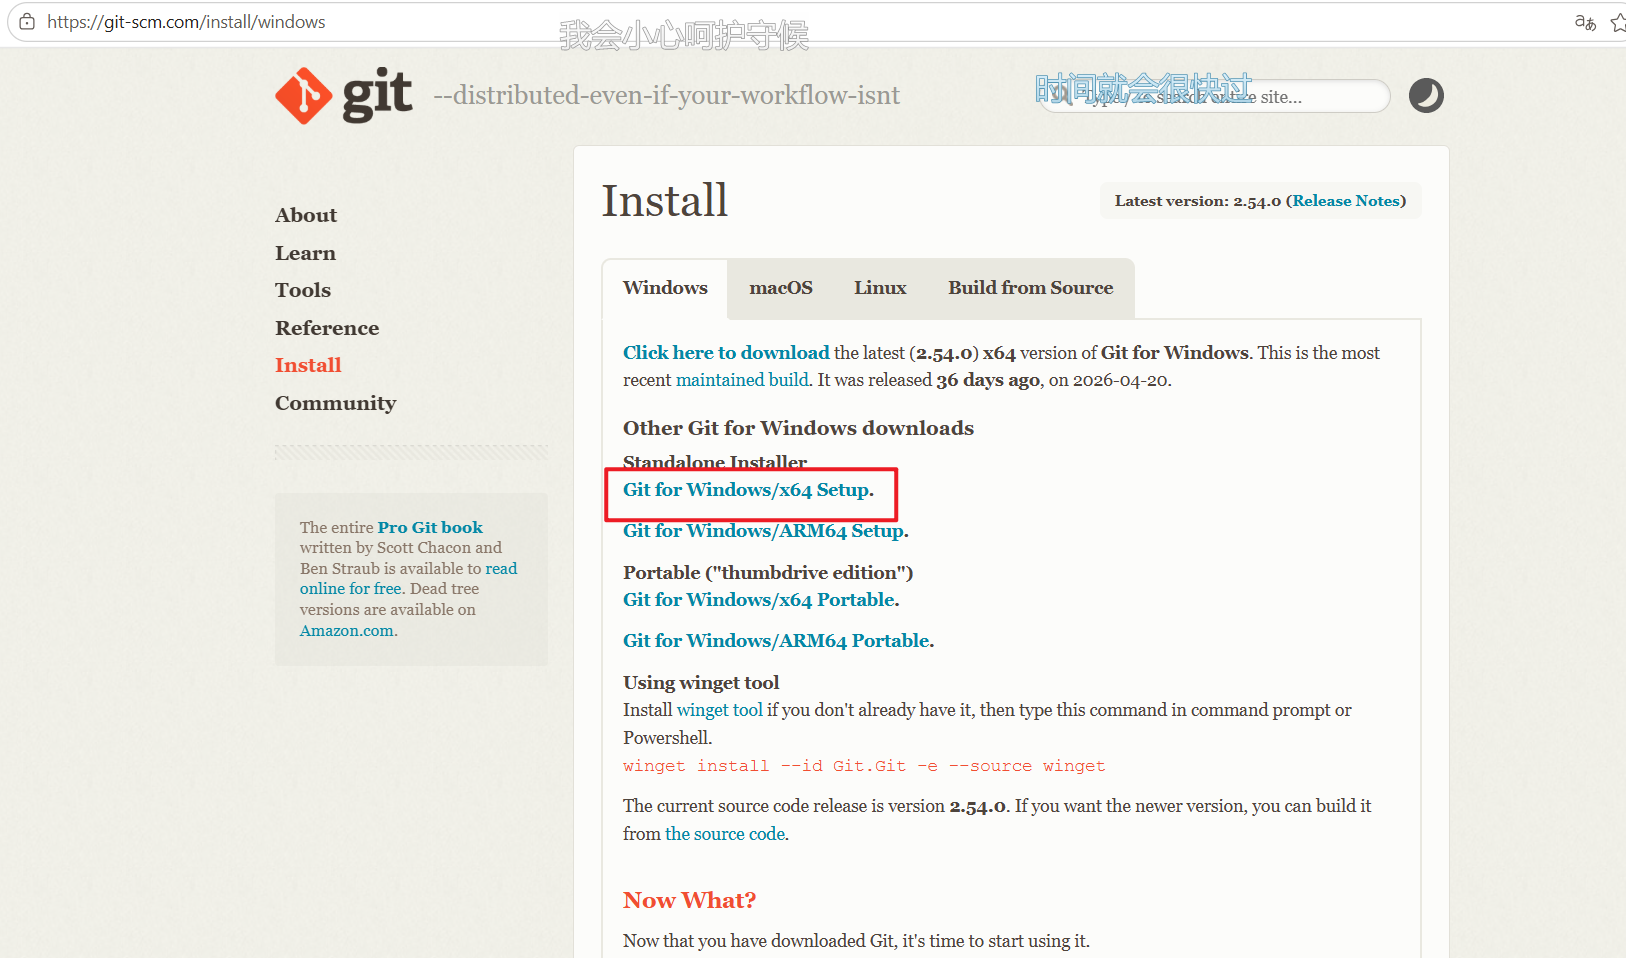Open the Amazon.com link
Screen dimensions: 1626x958
pos(347,631)
